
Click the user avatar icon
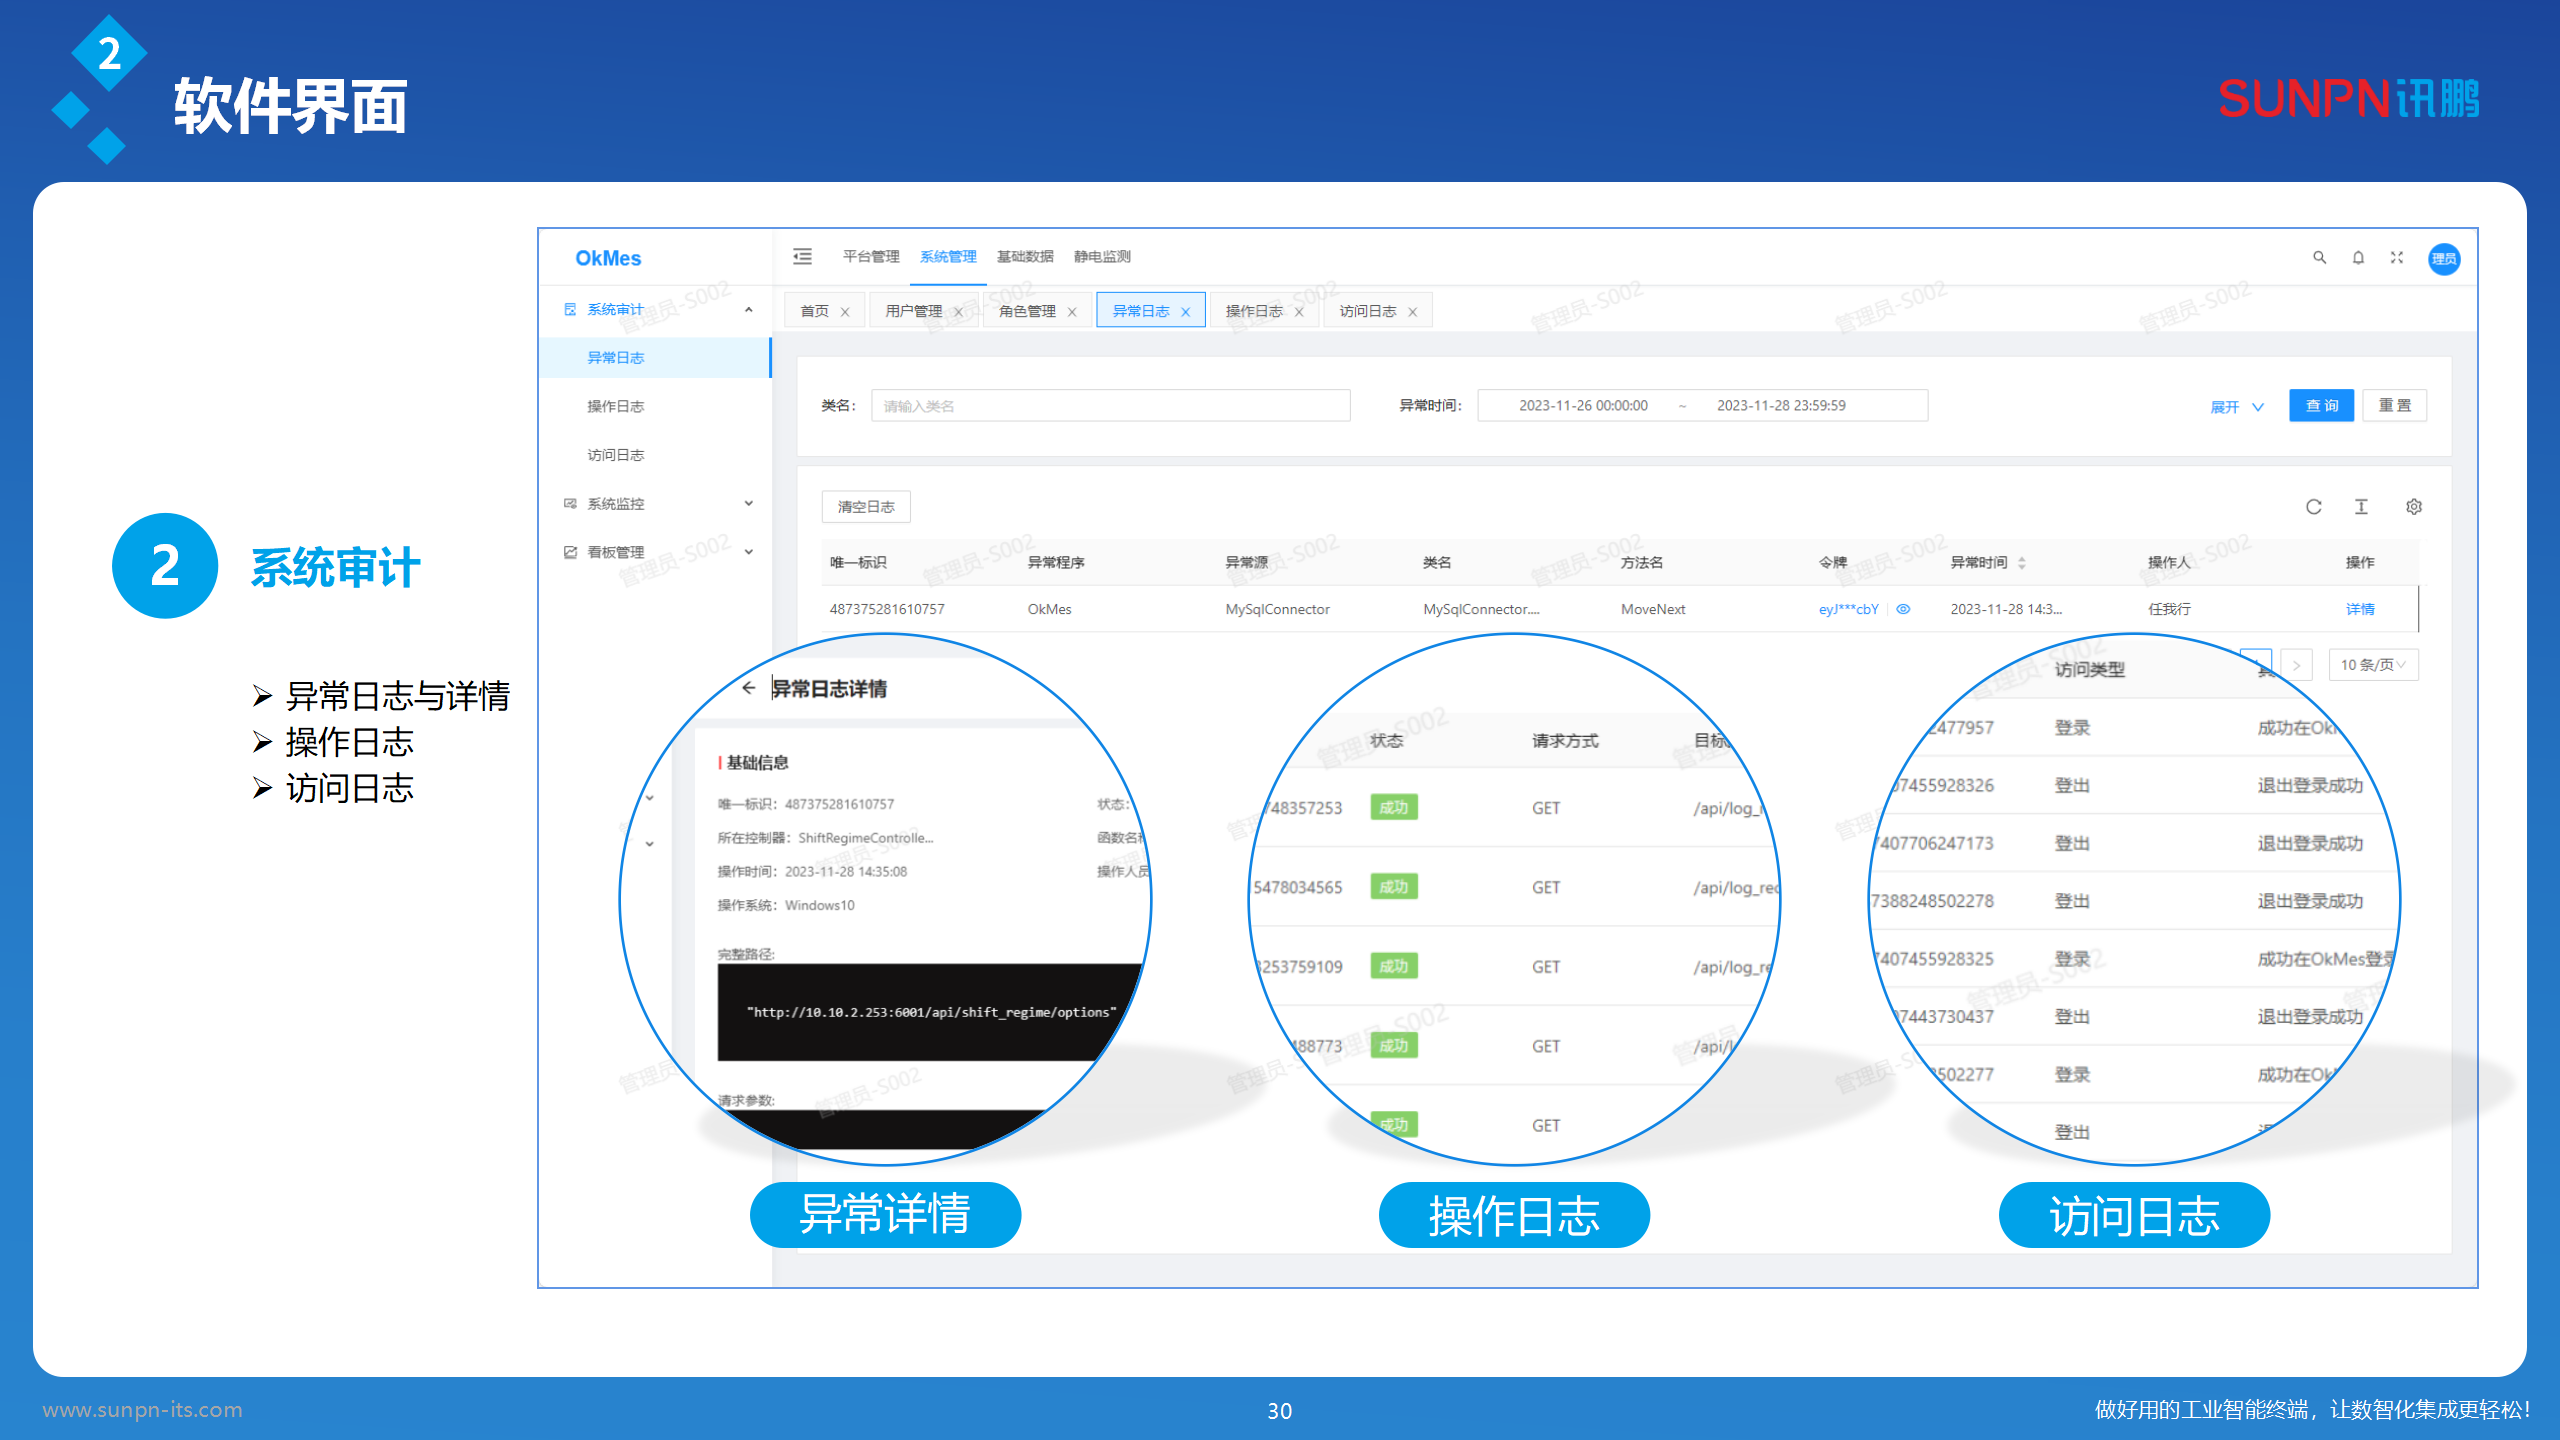coord(2444,259)
